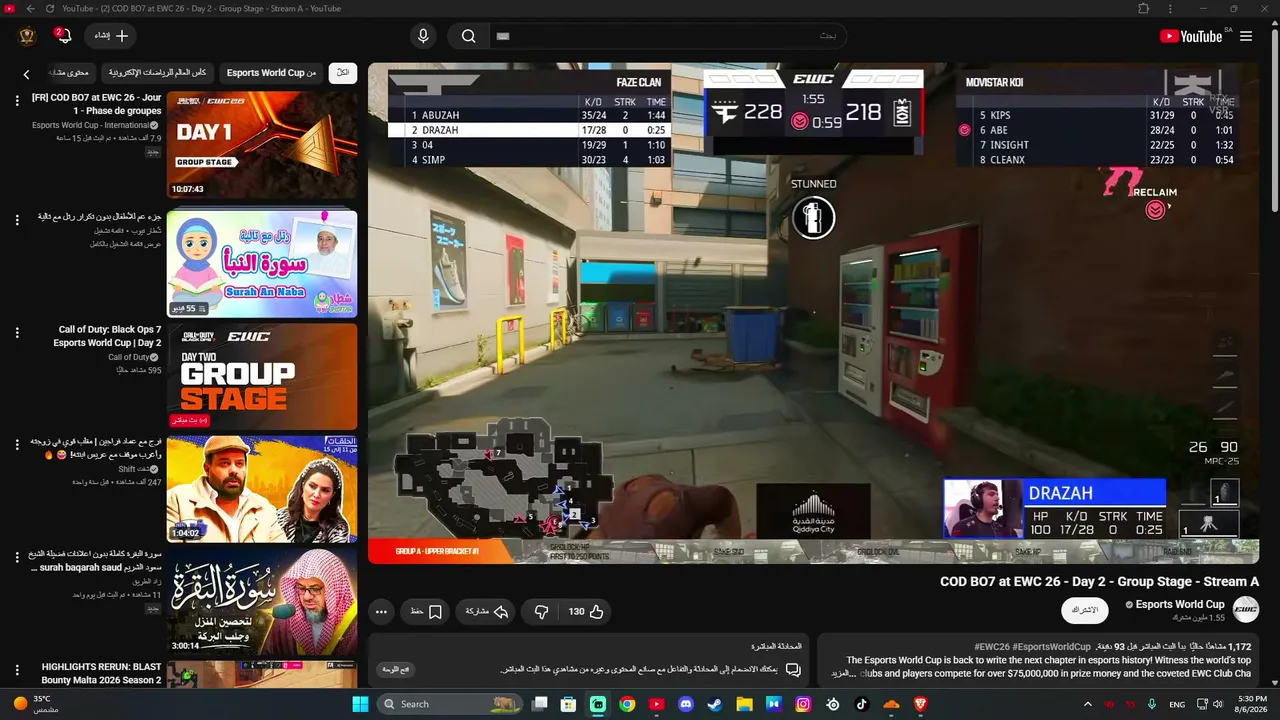Viewport: 1280px width, 720px height.
Task: Click the share arrow button
Action: pos(487,611)
